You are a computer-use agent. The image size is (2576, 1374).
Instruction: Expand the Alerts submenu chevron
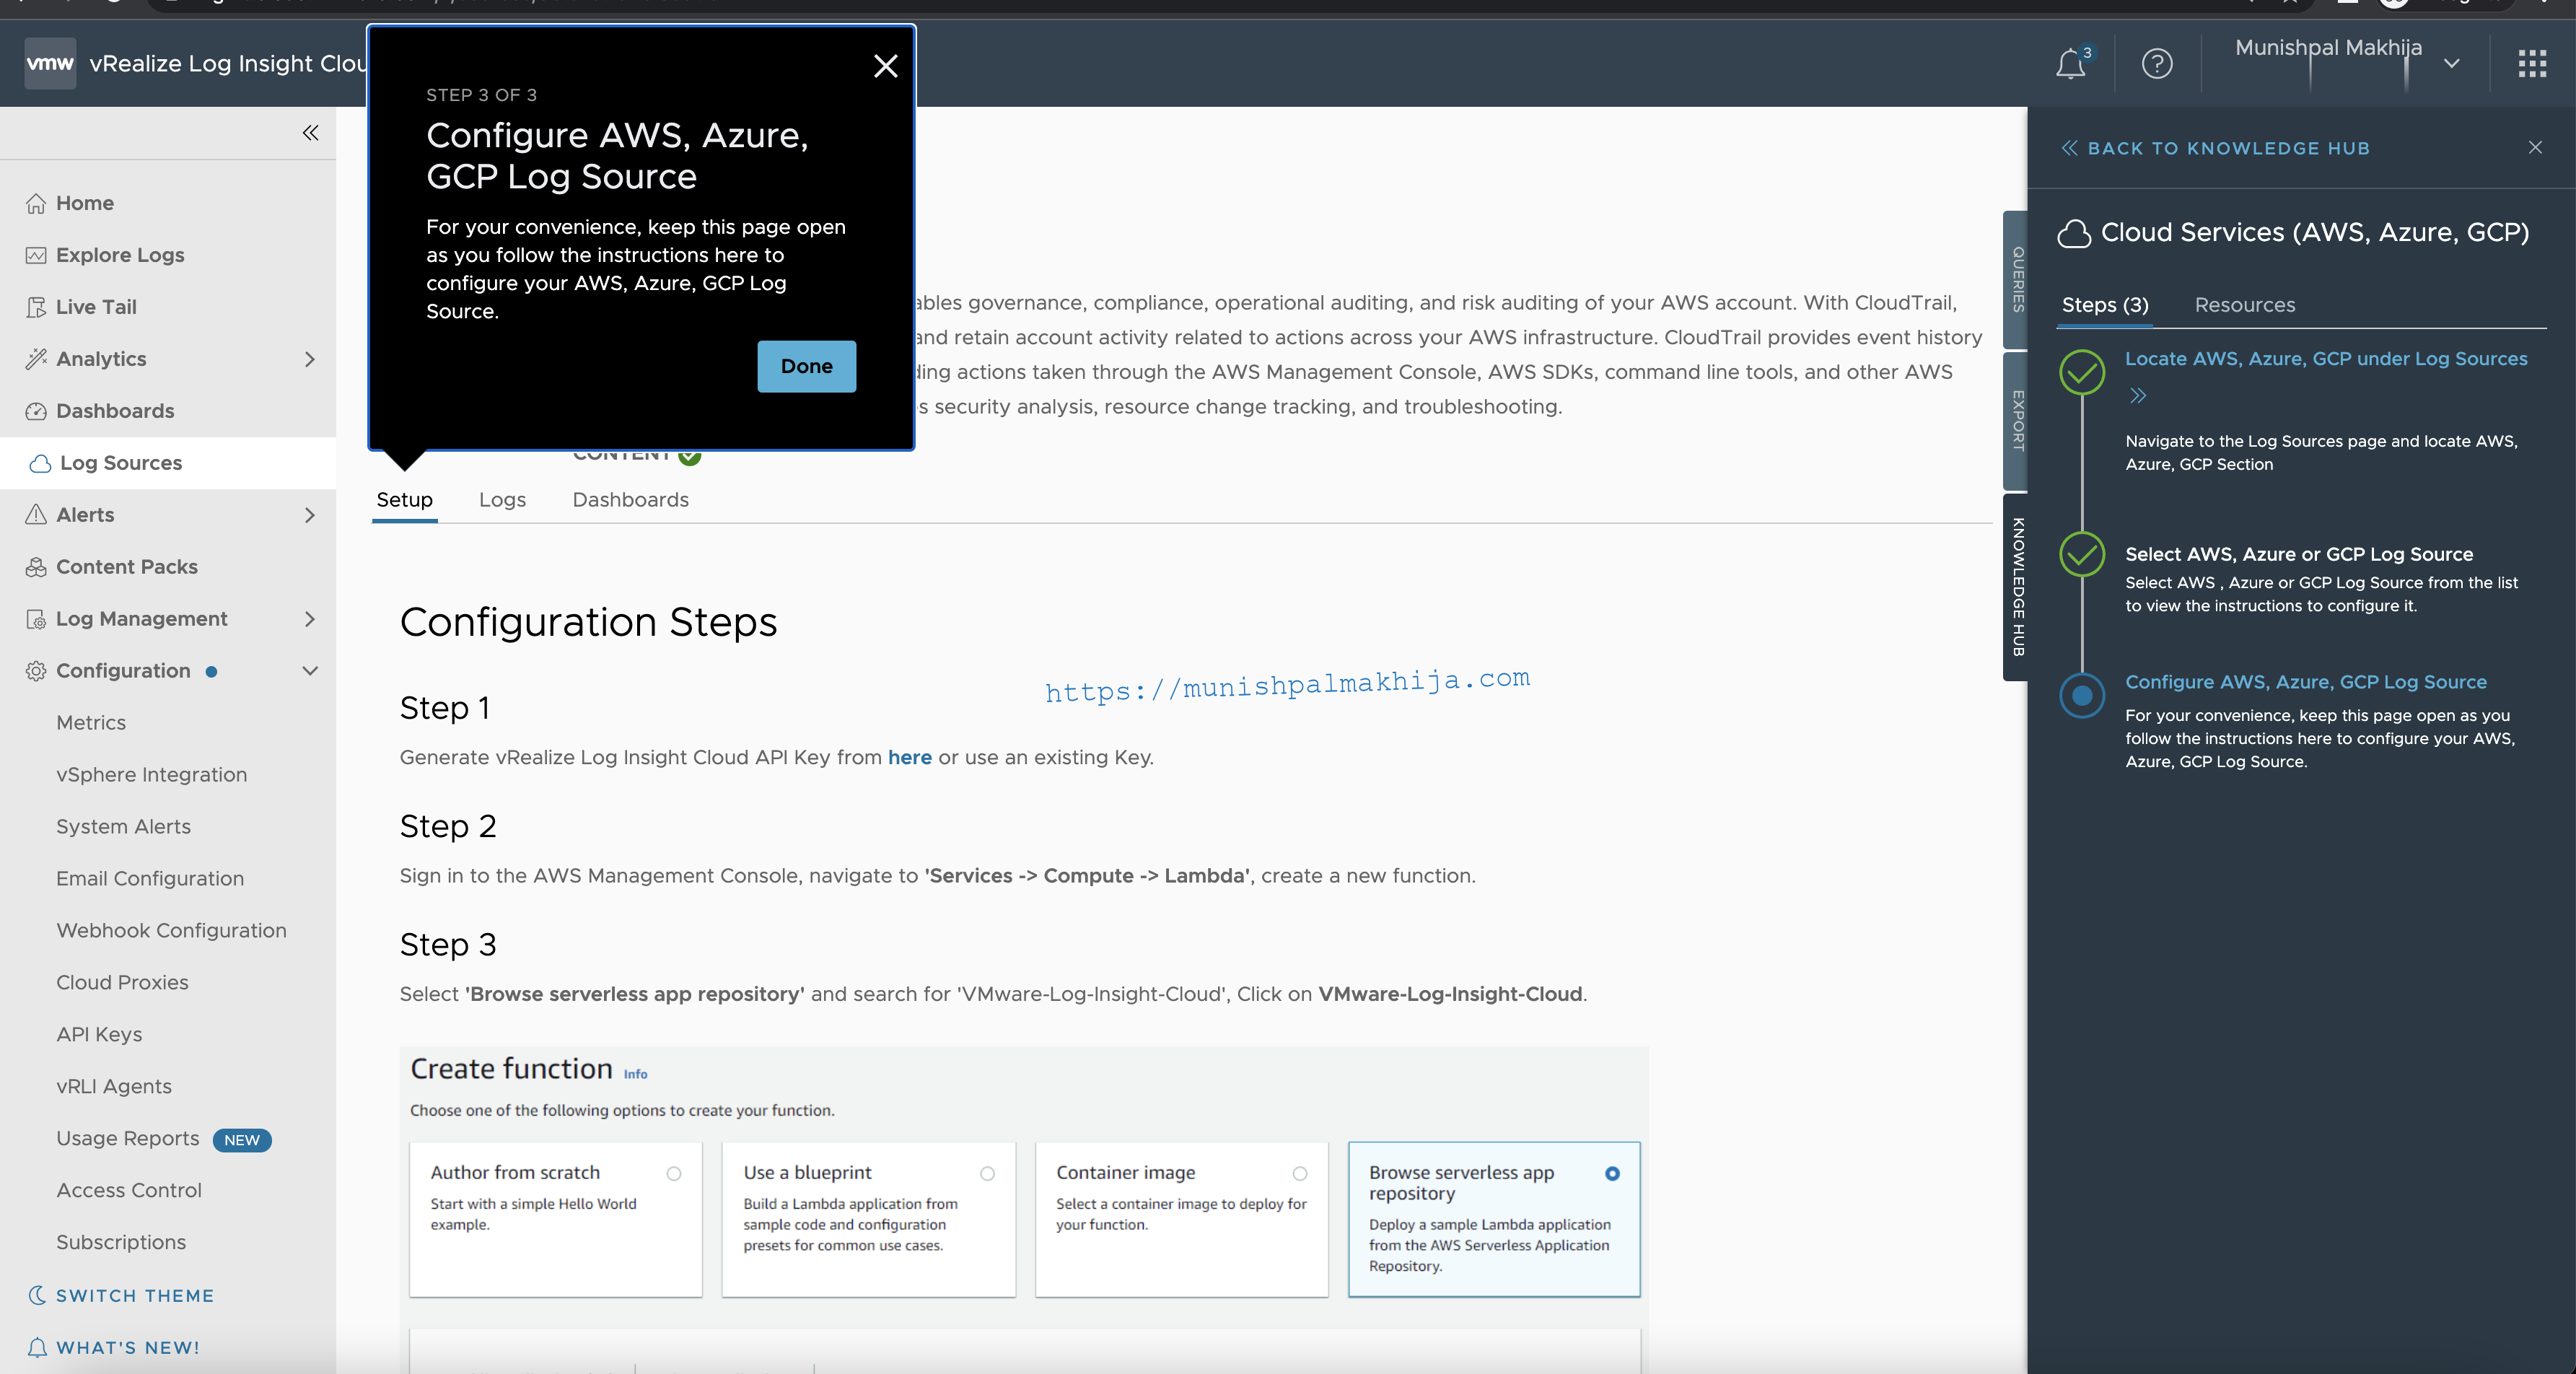[x=310, y=515]
